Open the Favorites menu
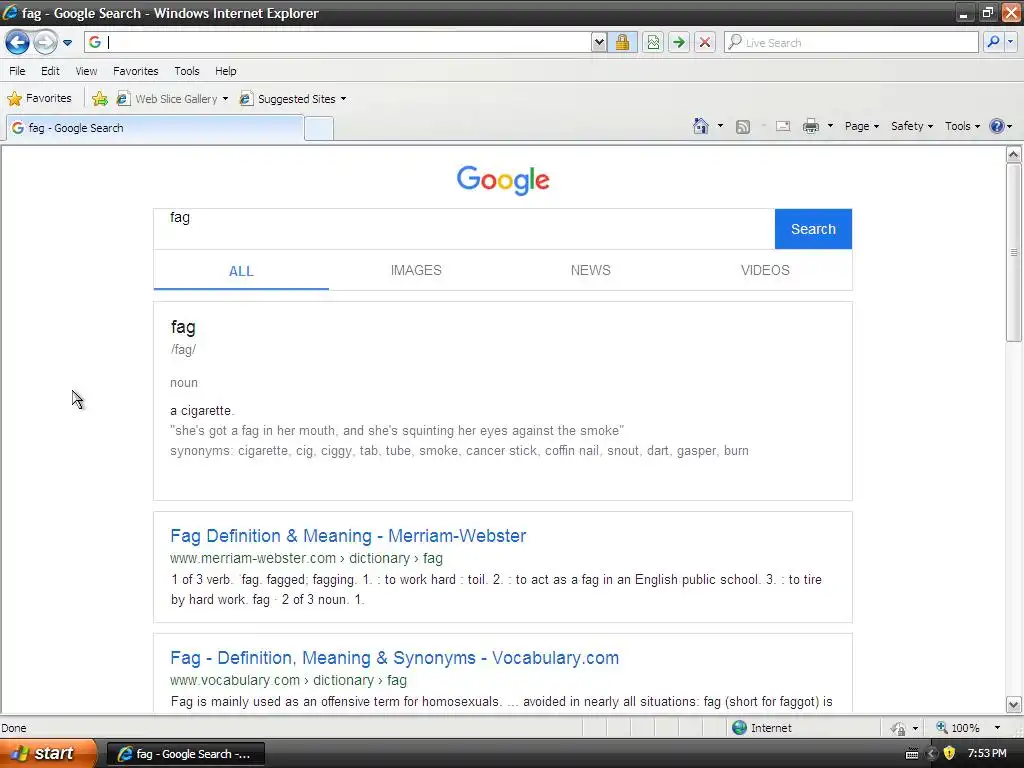The height and width of the screenshot is (768, 1024). click(136, 71)
